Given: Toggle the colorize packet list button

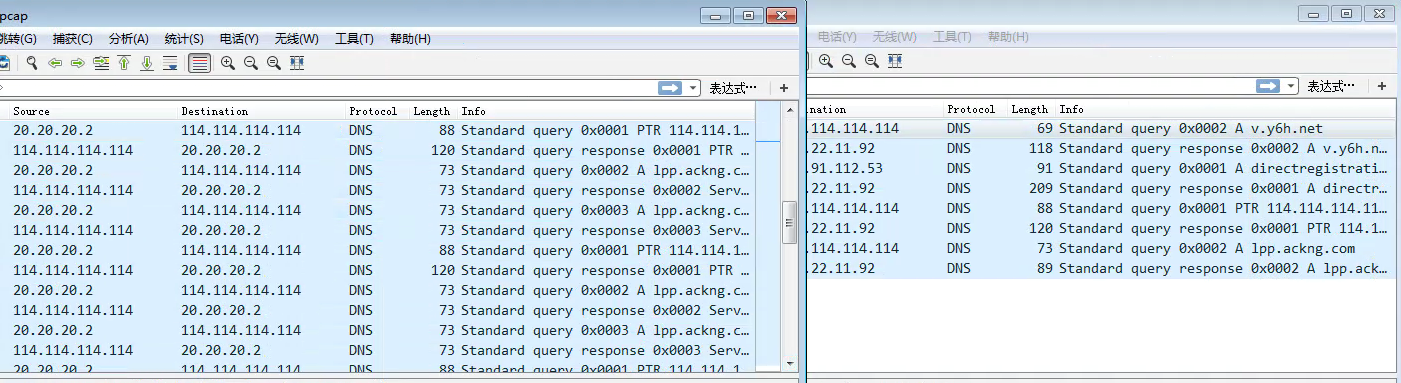Looking at the screenshot, I should [x=199, y=63].
